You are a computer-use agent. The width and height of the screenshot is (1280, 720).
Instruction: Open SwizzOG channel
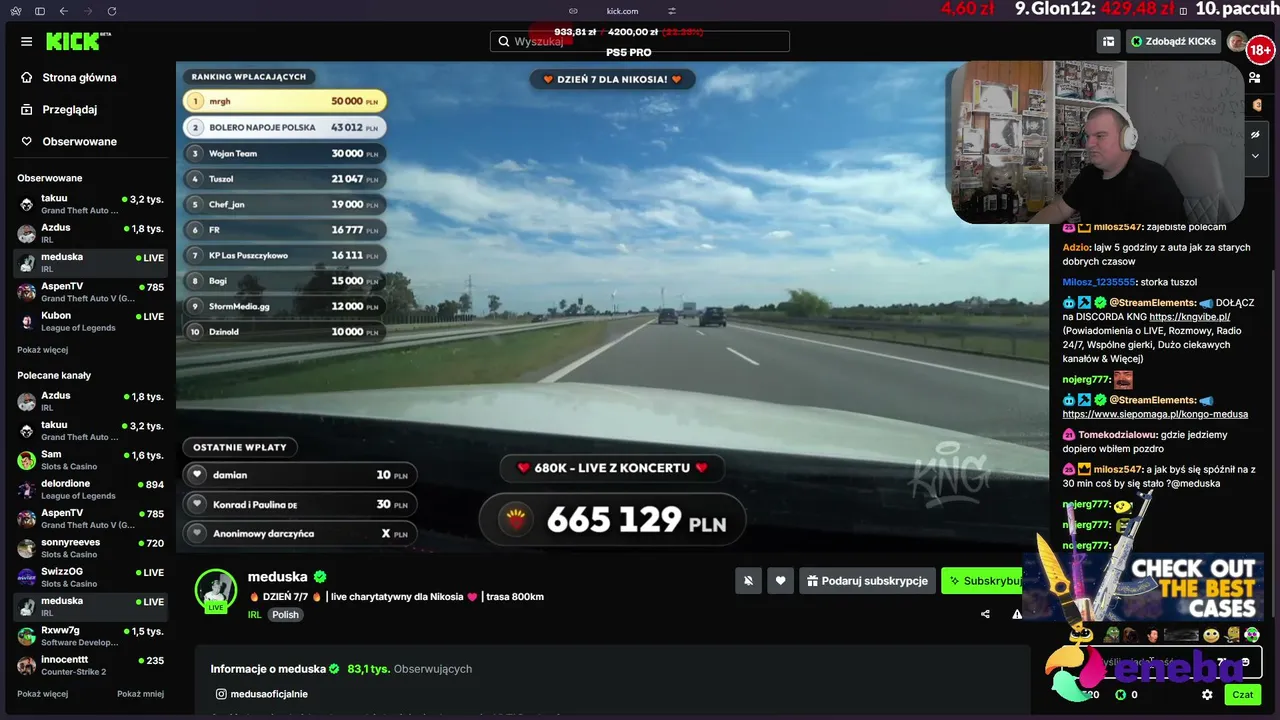[x=90, y=577]
